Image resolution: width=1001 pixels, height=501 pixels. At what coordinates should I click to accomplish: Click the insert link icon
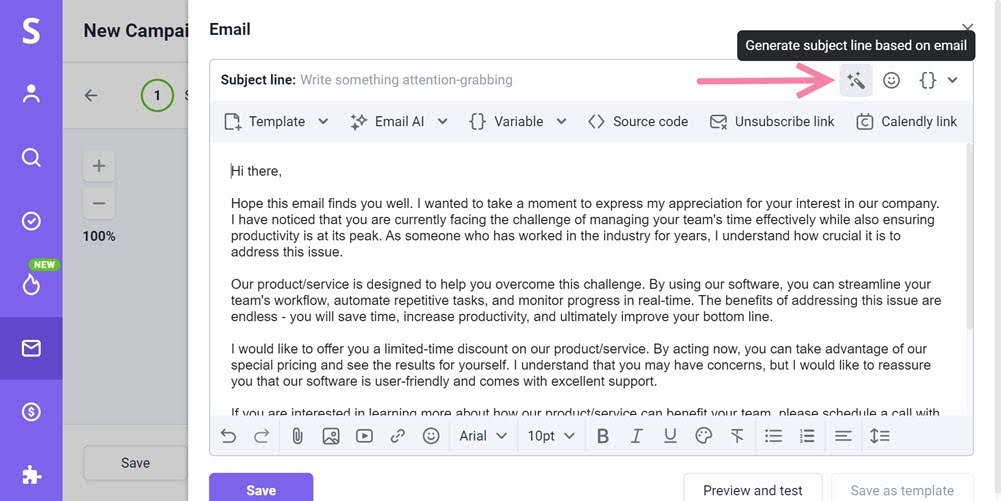pyautogui.click(x=397, y=436)
